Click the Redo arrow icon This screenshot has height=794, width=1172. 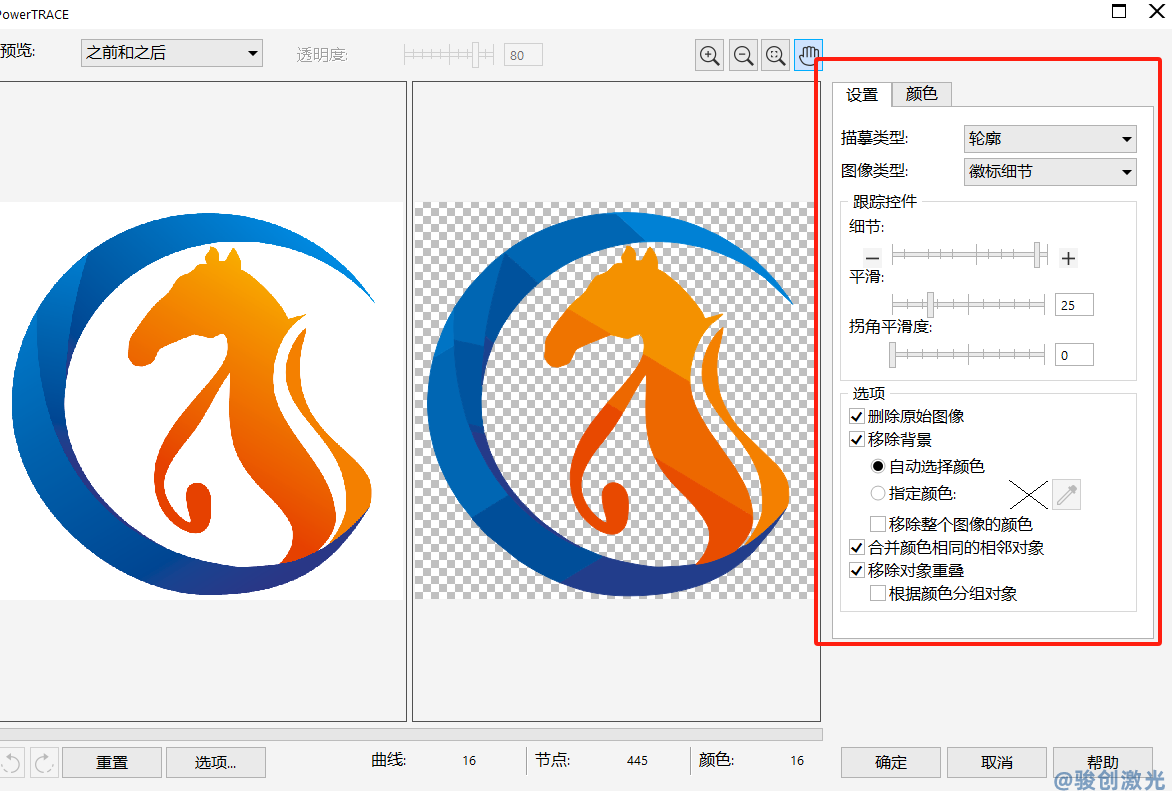(x=44, y=762)
